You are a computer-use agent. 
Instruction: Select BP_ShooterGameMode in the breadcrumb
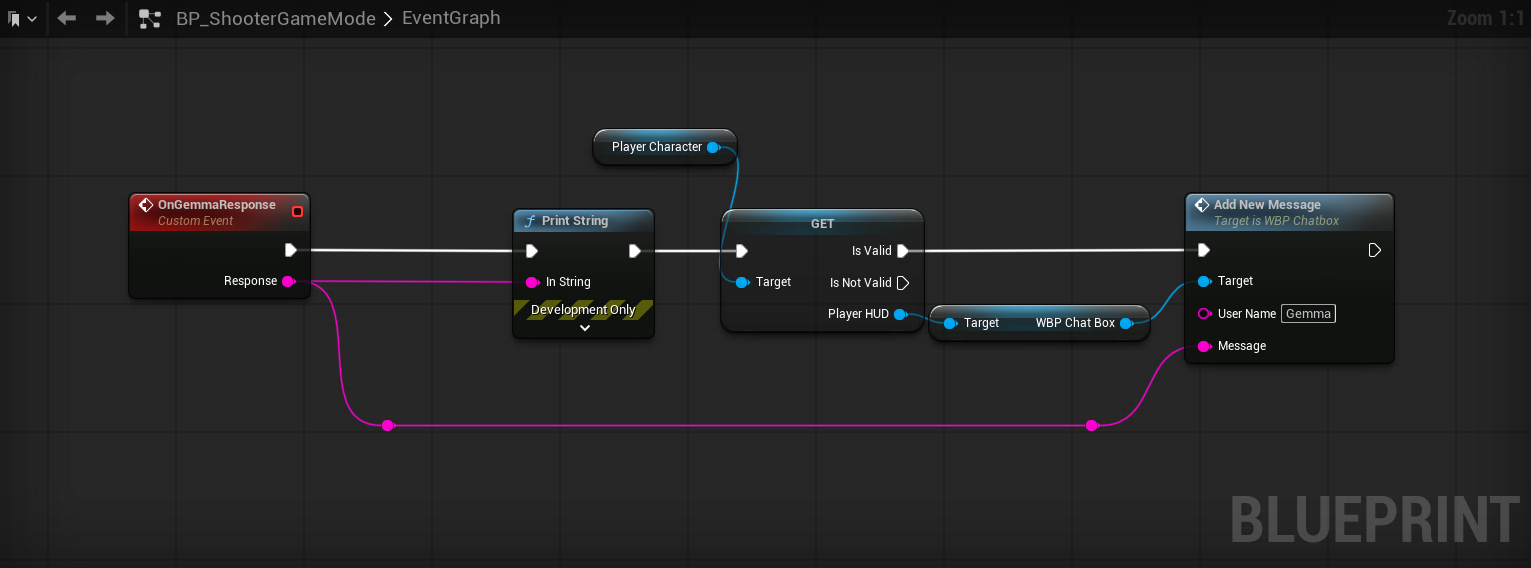point(275,19)
